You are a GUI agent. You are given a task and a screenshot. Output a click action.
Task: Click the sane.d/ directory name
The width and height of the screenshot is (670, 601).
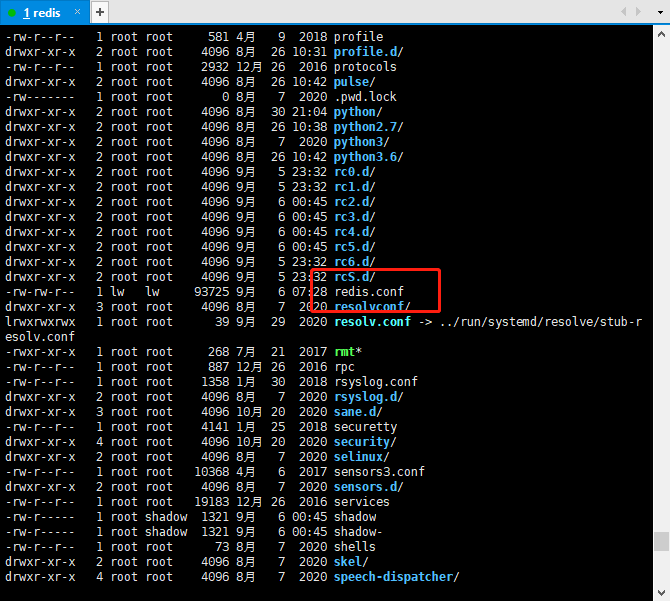coord(358,412)
